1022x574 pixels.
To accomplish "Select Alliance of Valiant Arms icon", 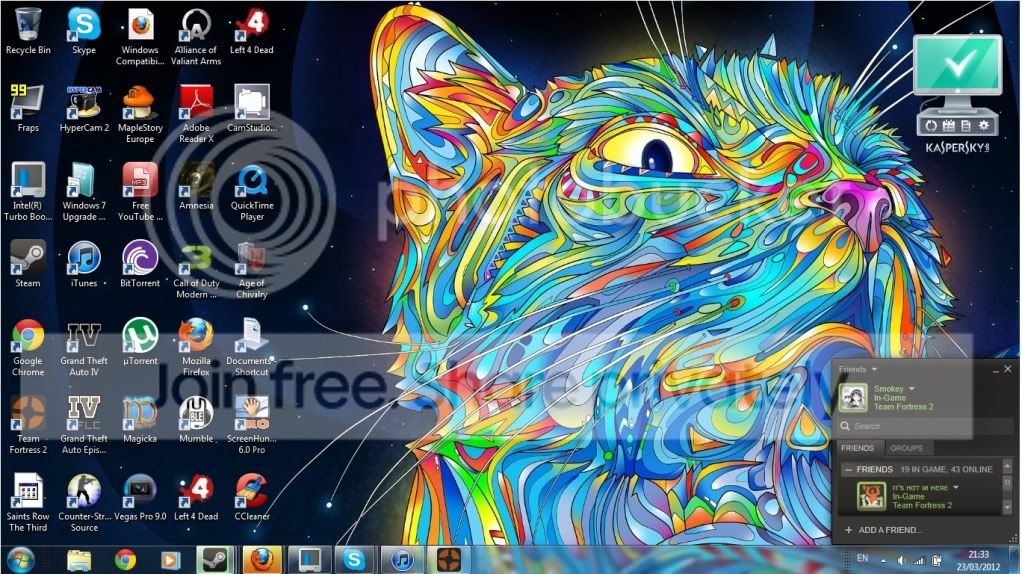I will [196, 36].
